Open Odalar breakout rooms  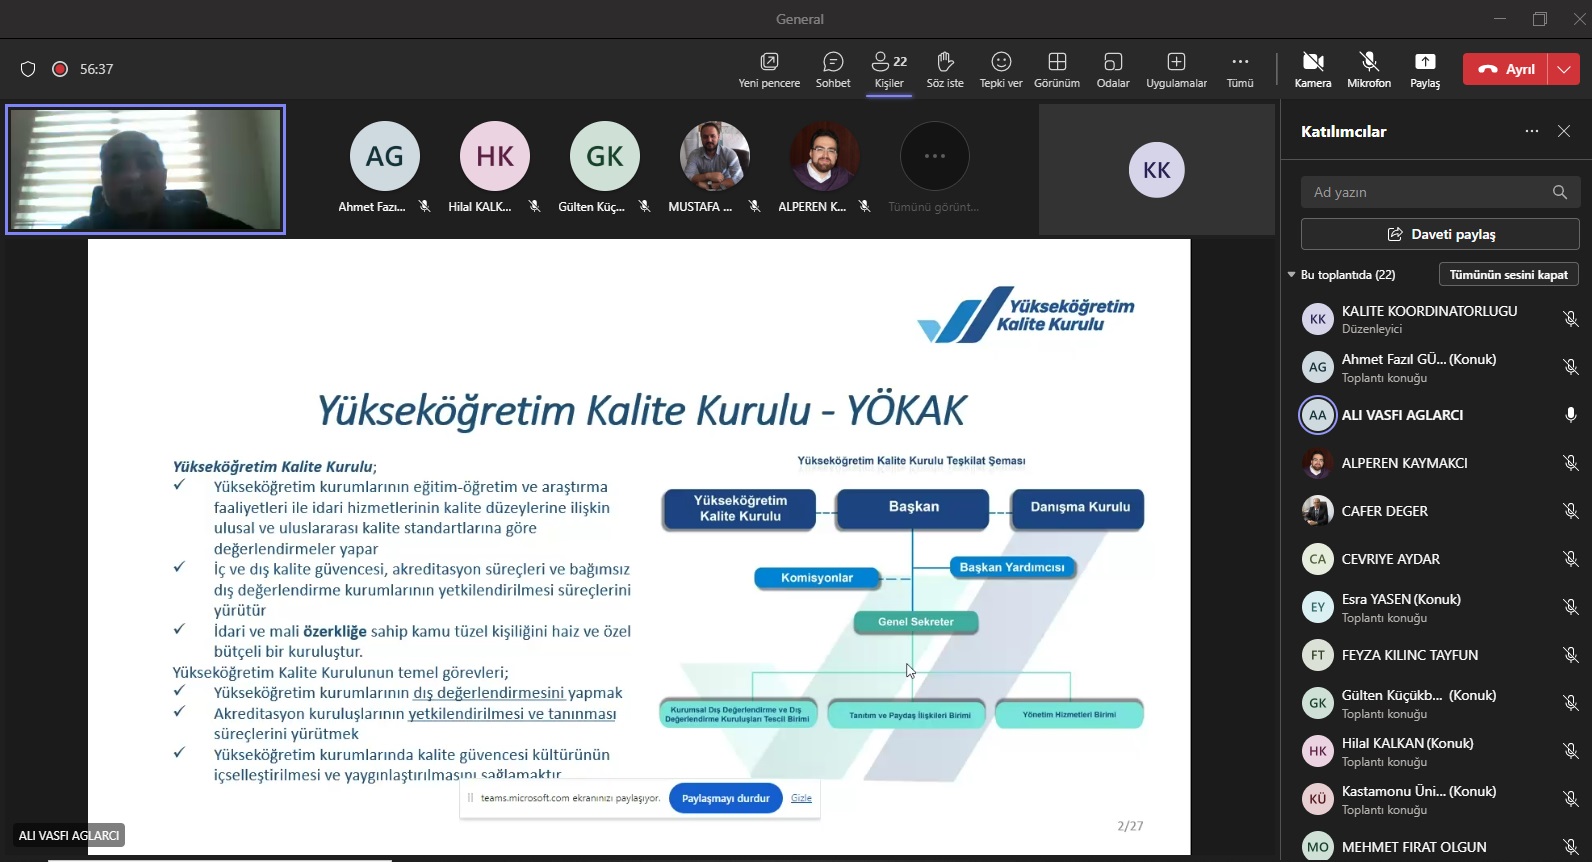coord(1113,70)
